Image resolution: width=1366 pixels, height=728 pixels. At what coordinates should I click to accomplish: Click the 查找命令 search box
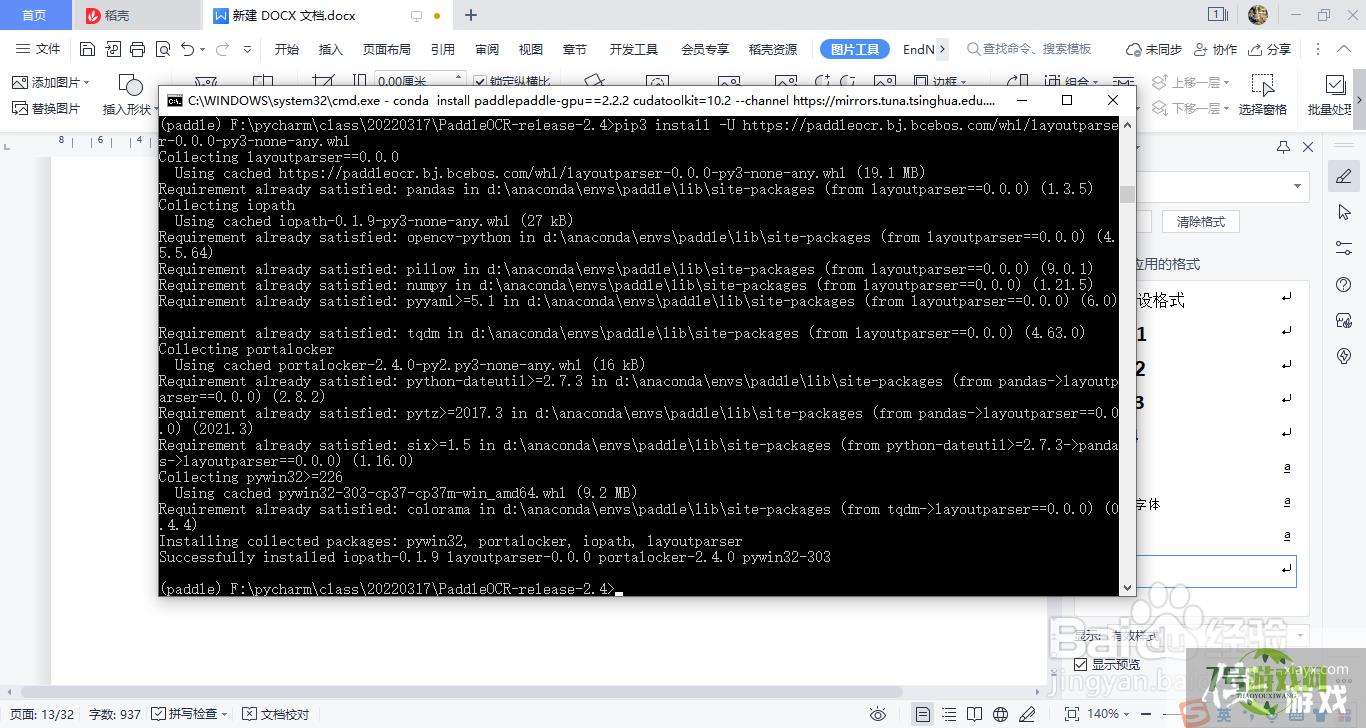pos(1030,49)
